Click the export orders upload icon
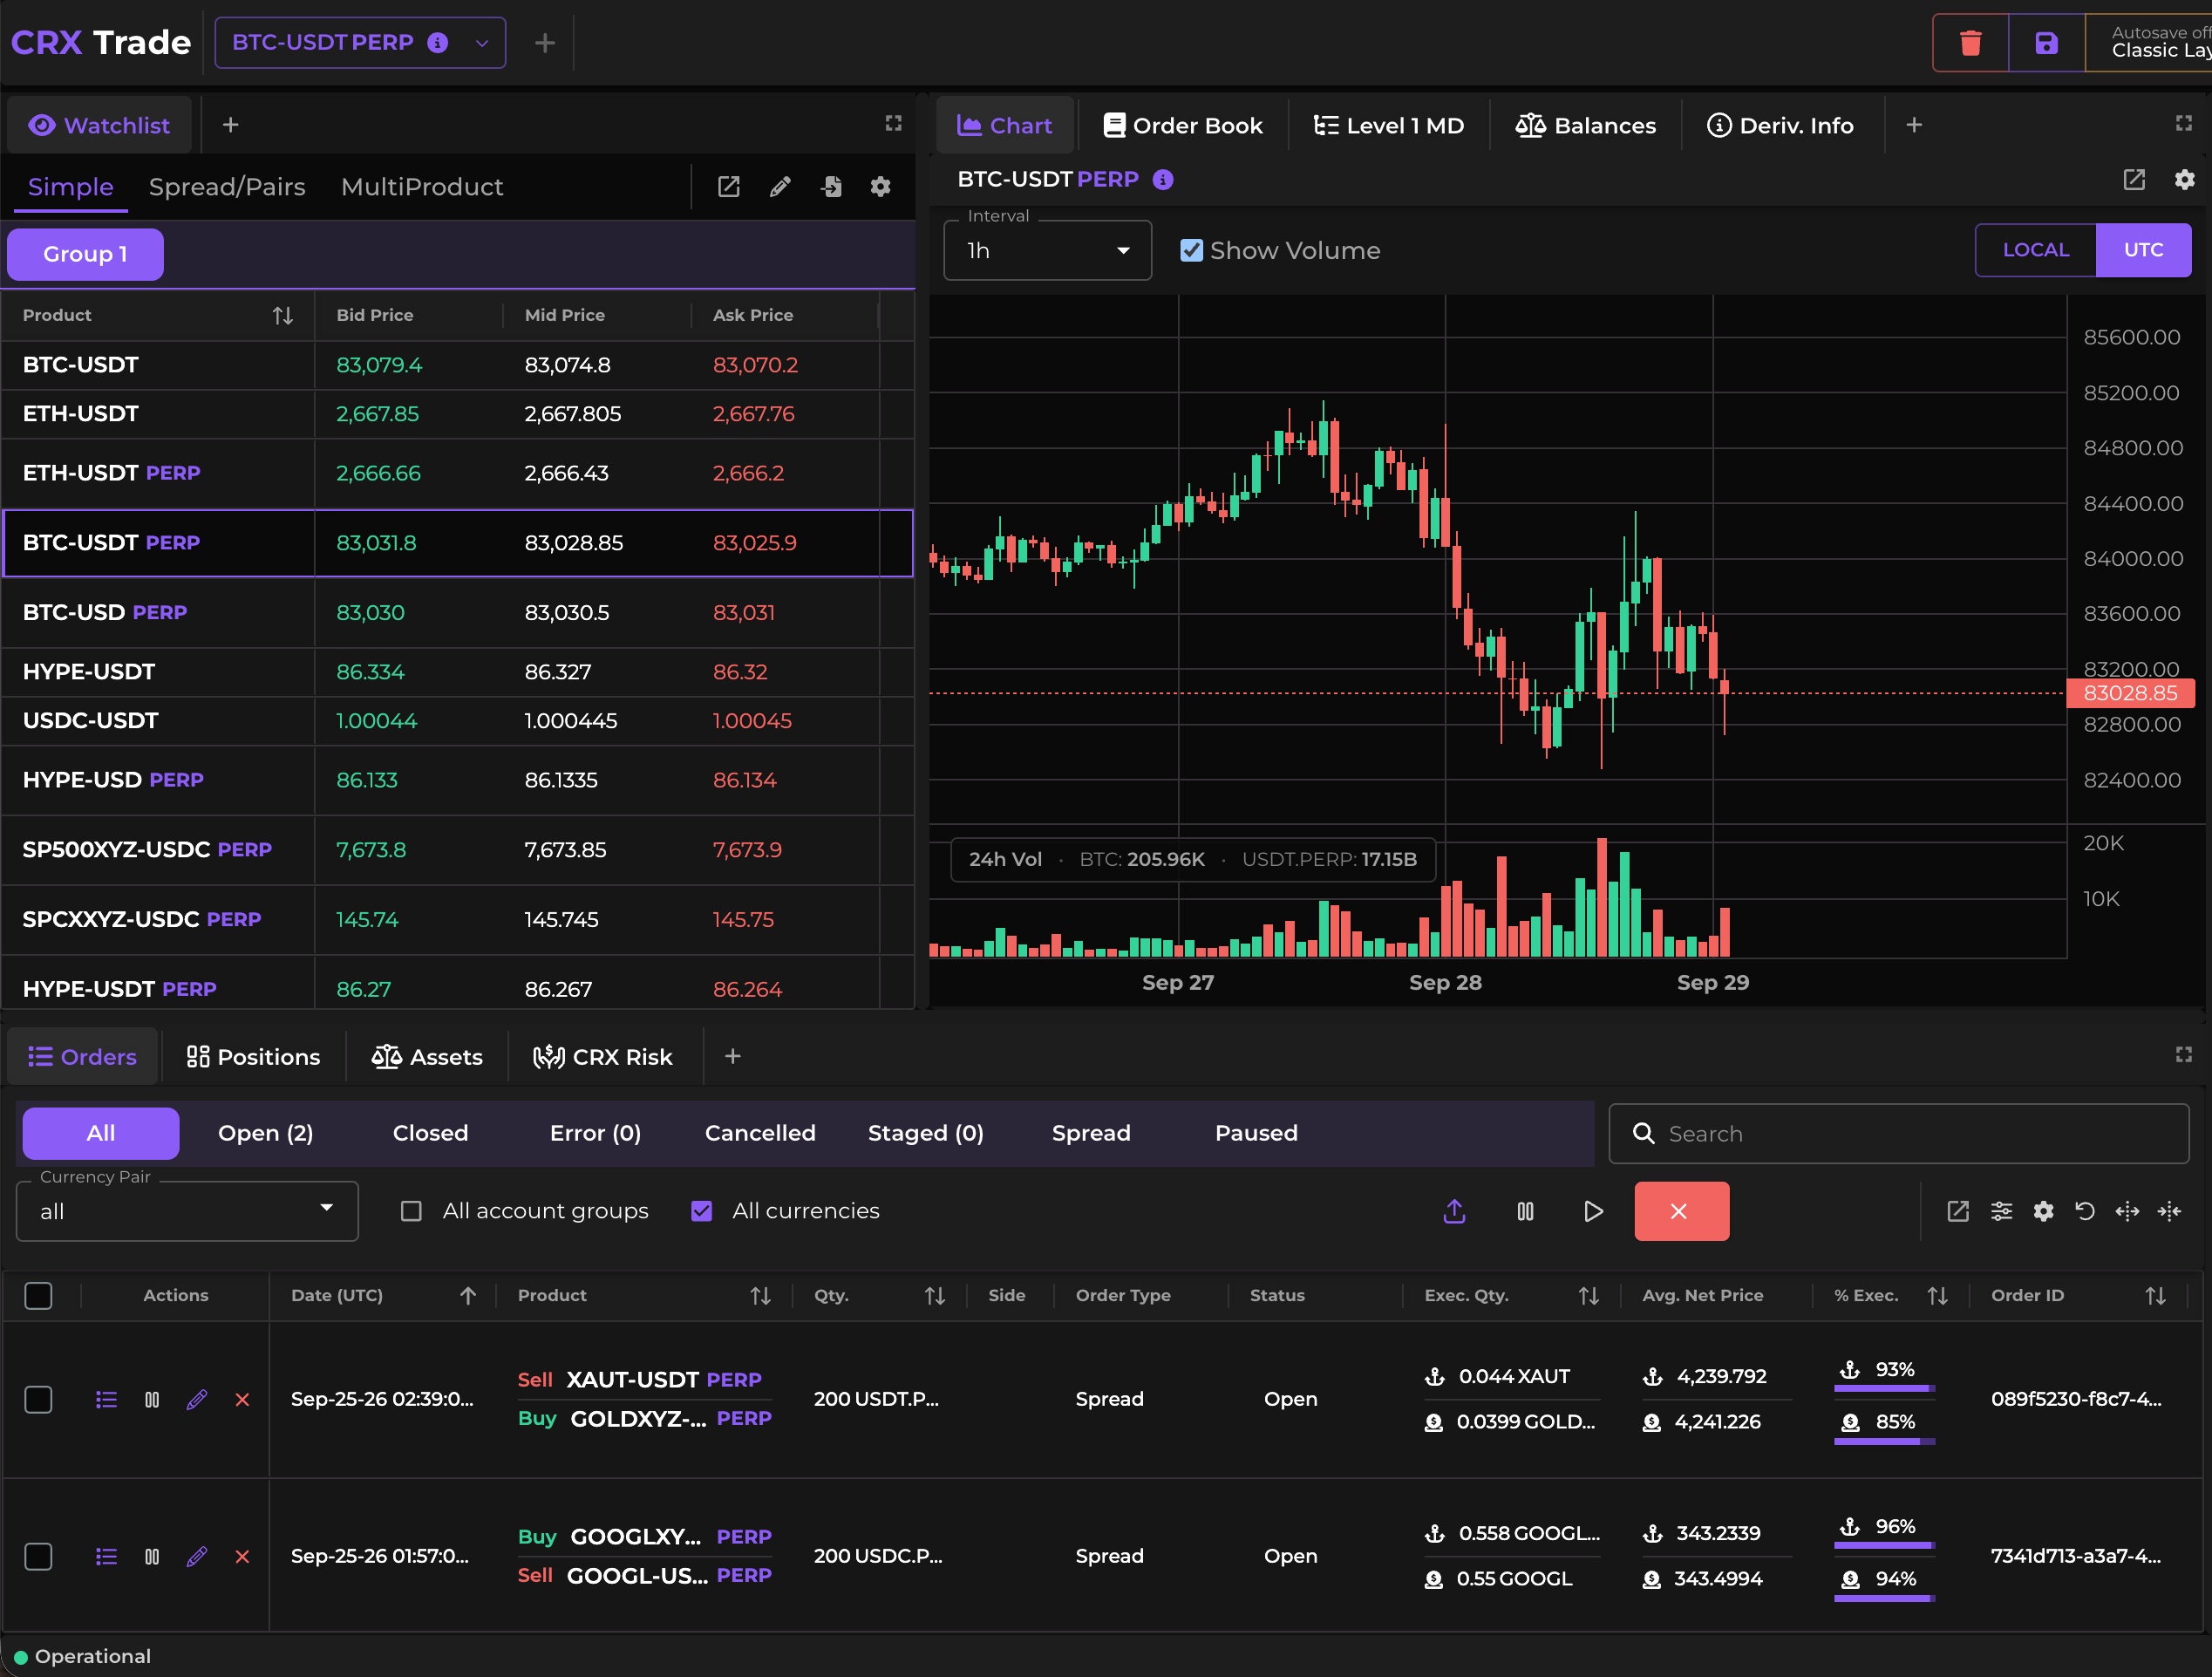 pyautogui.click(x=1454, y=1211)
